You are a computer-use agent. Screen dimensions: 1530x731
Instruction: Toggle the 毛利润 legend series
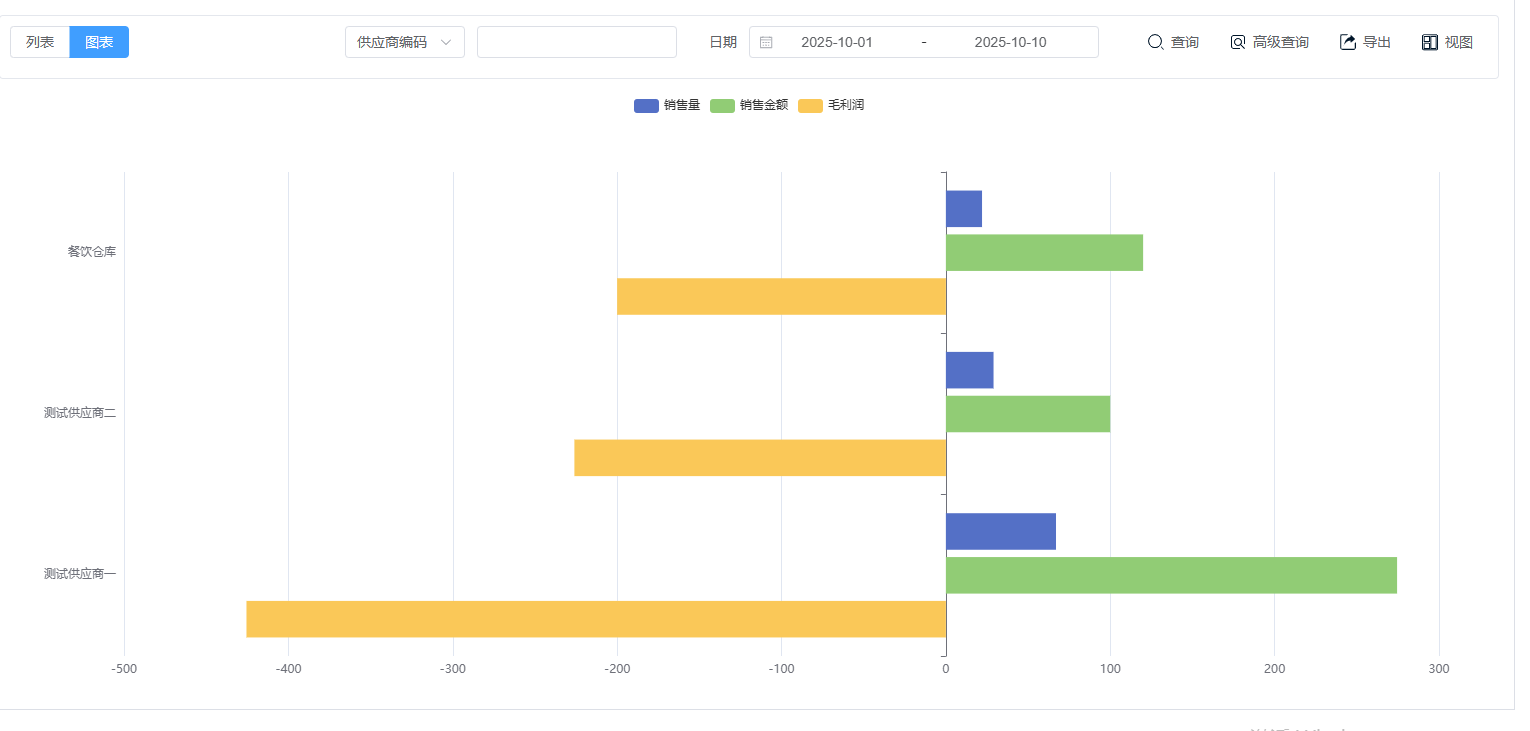831,105
